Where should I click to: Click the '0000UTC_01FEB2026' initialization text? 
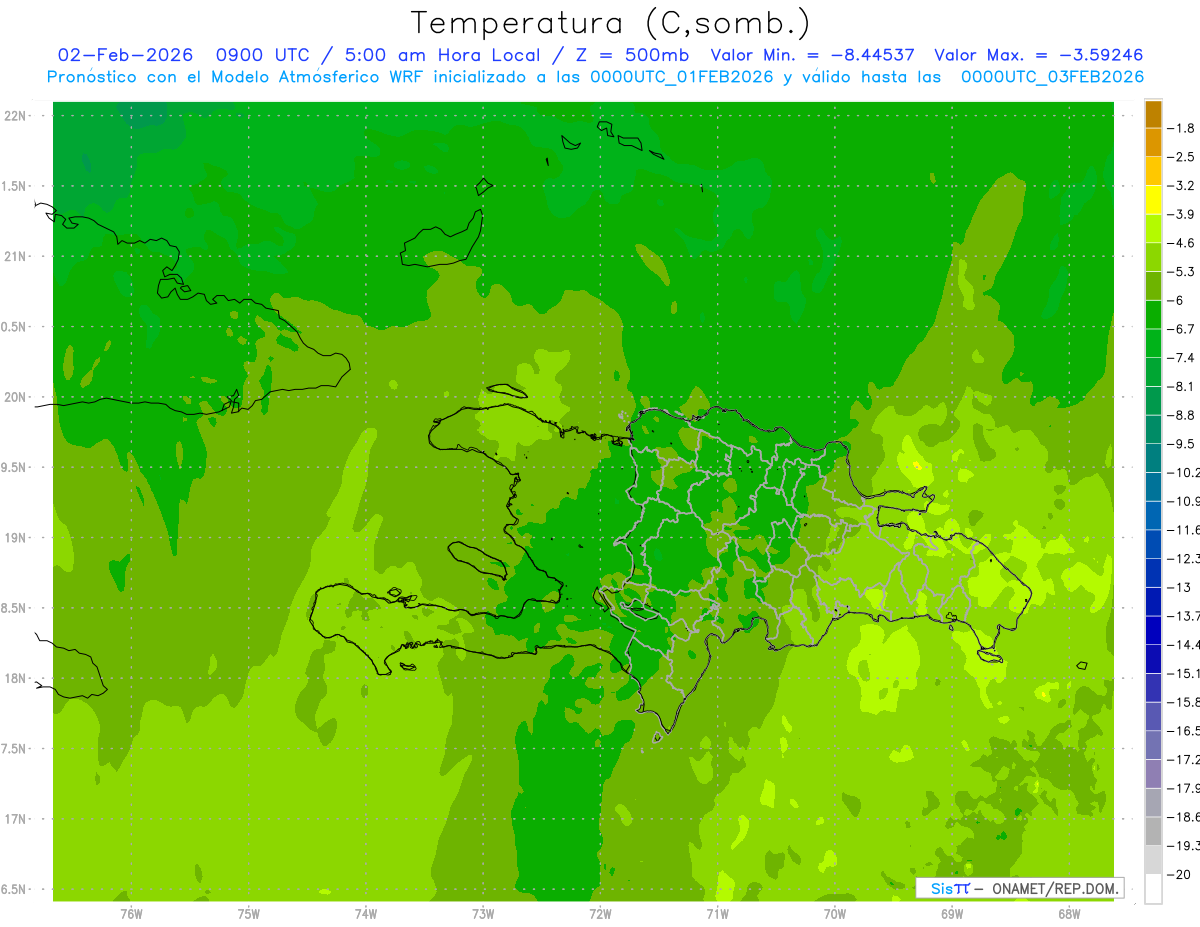click(682, 77)
